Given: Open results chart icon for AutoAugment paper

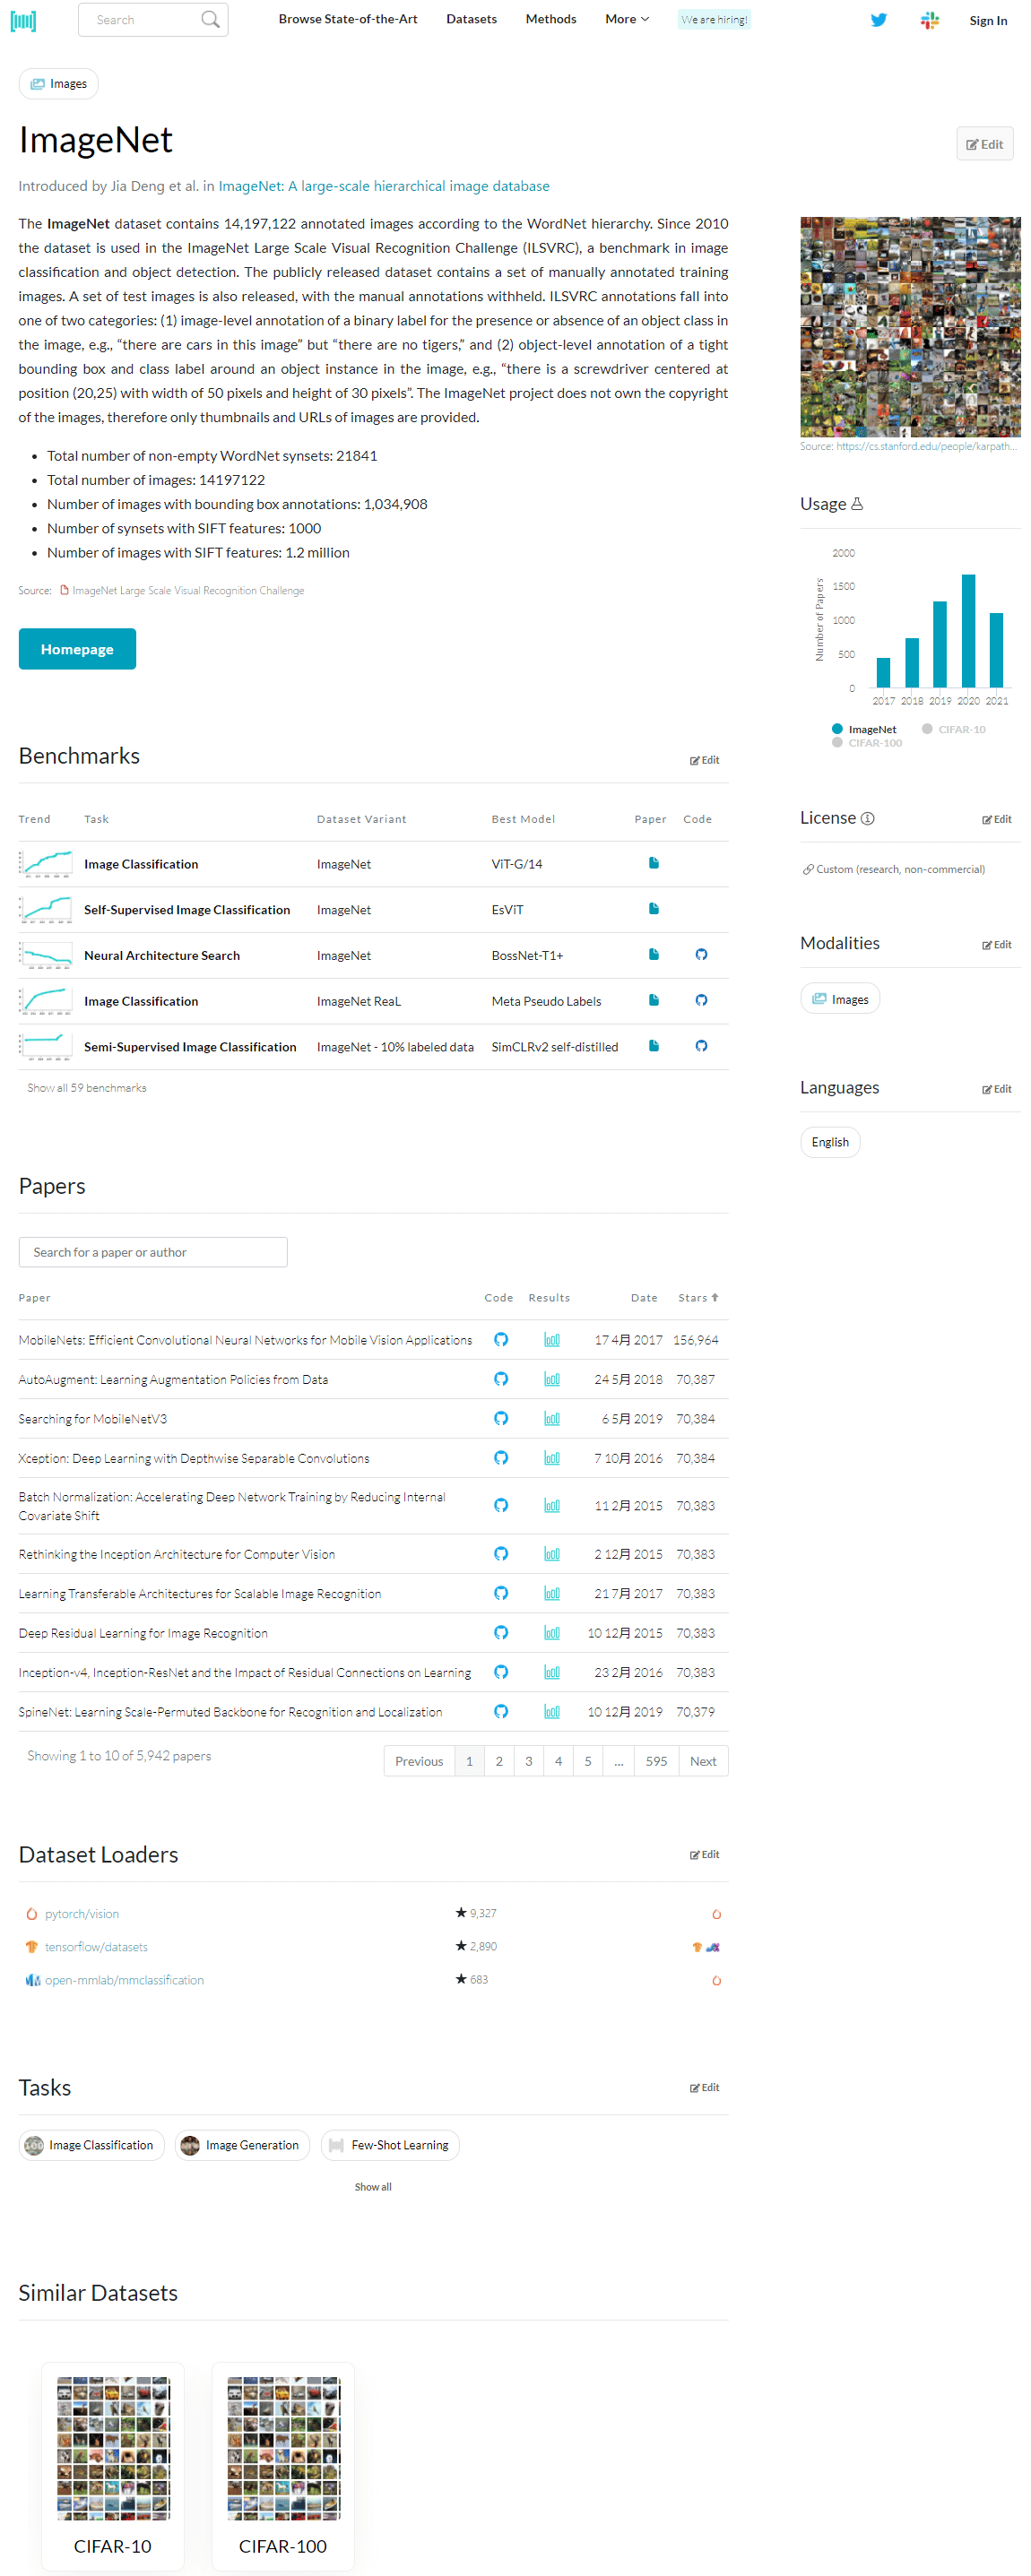Looking at the screenshot, I should pos(551,1379).
